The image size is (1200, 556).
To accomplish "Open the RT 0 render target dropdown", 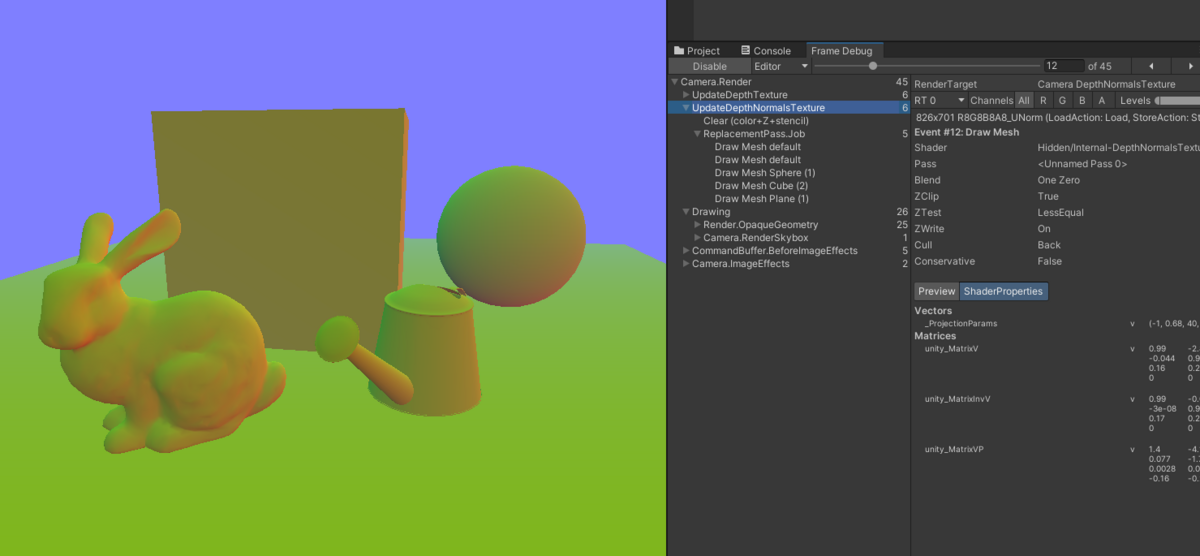I will 940,100.
